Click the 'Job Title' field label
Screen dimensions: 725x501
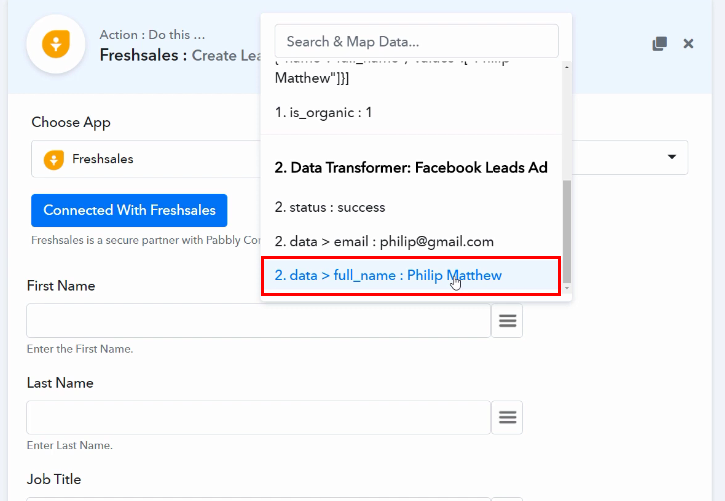click(x=54, y=479)
